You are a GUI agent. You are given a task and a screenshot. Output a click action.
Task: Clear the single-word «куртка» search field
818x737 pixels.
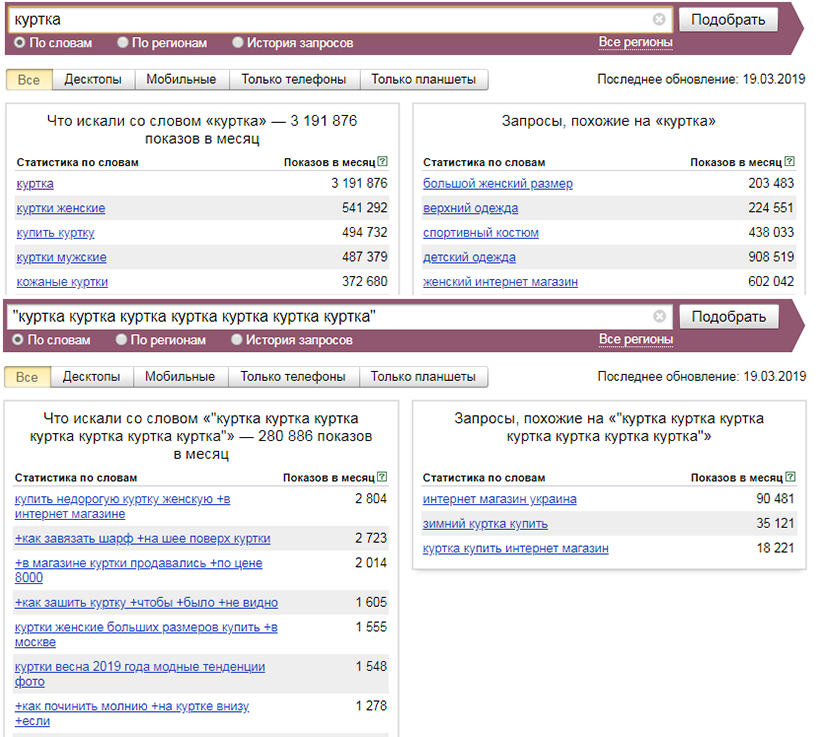(x=659, y=19)
